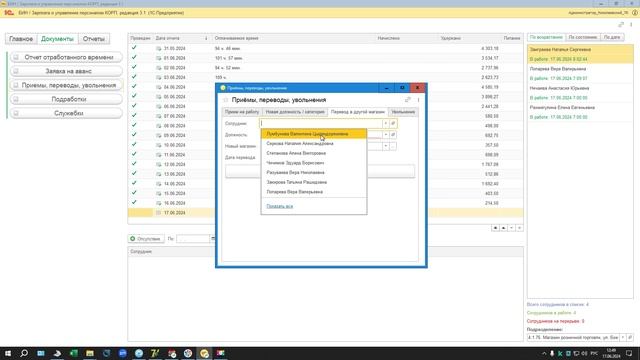Screen dimensions: 640x360
Task: Select the fourth employee, Елена Евгеньевна
Action: (580, 112)
